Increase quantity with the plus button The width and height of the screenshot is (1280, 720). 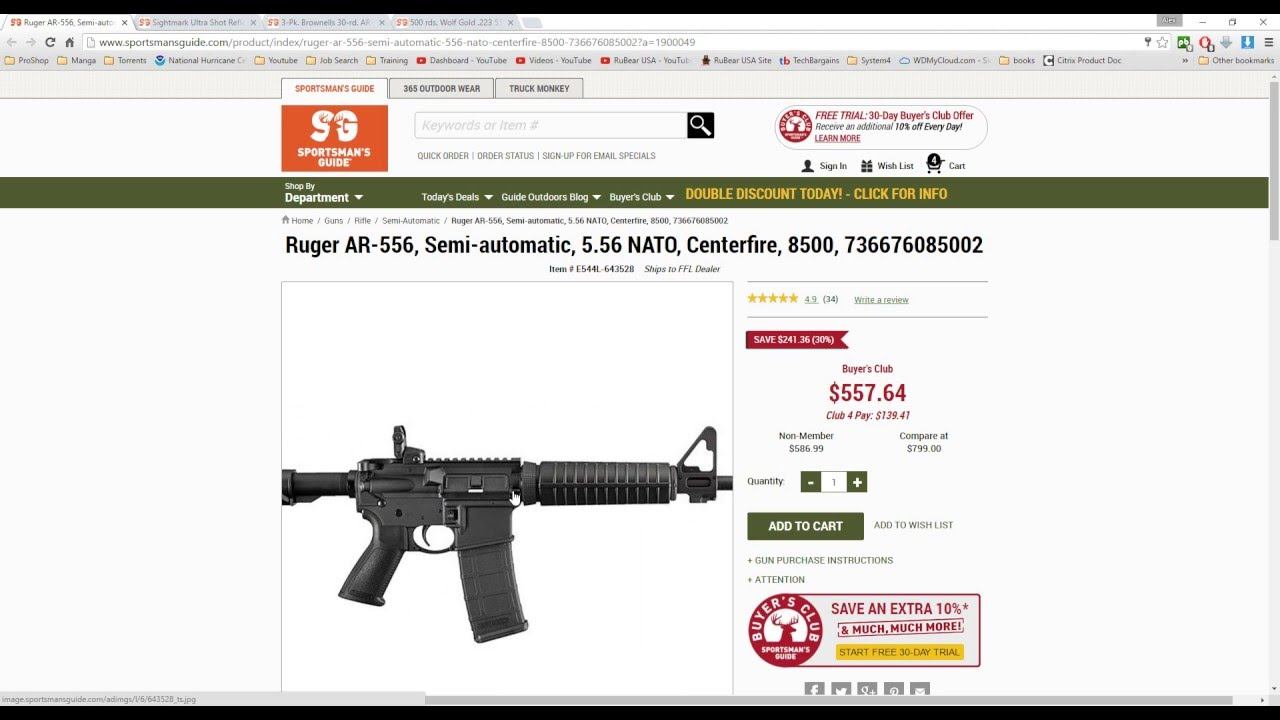click(x=857, y=482)
